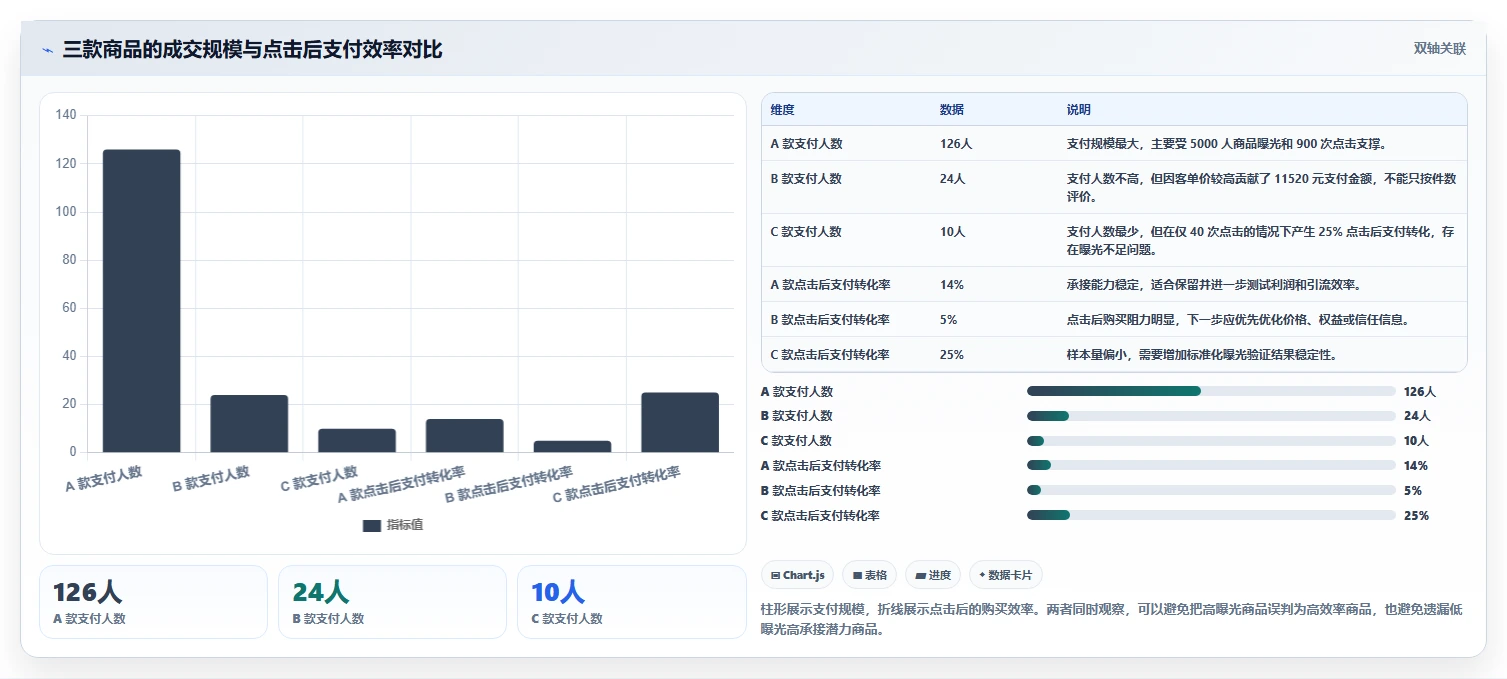Click the 双轴关联 label in the header
Image resolution: width=1507 pixels, height=679 pixels.
[1439, 49]
